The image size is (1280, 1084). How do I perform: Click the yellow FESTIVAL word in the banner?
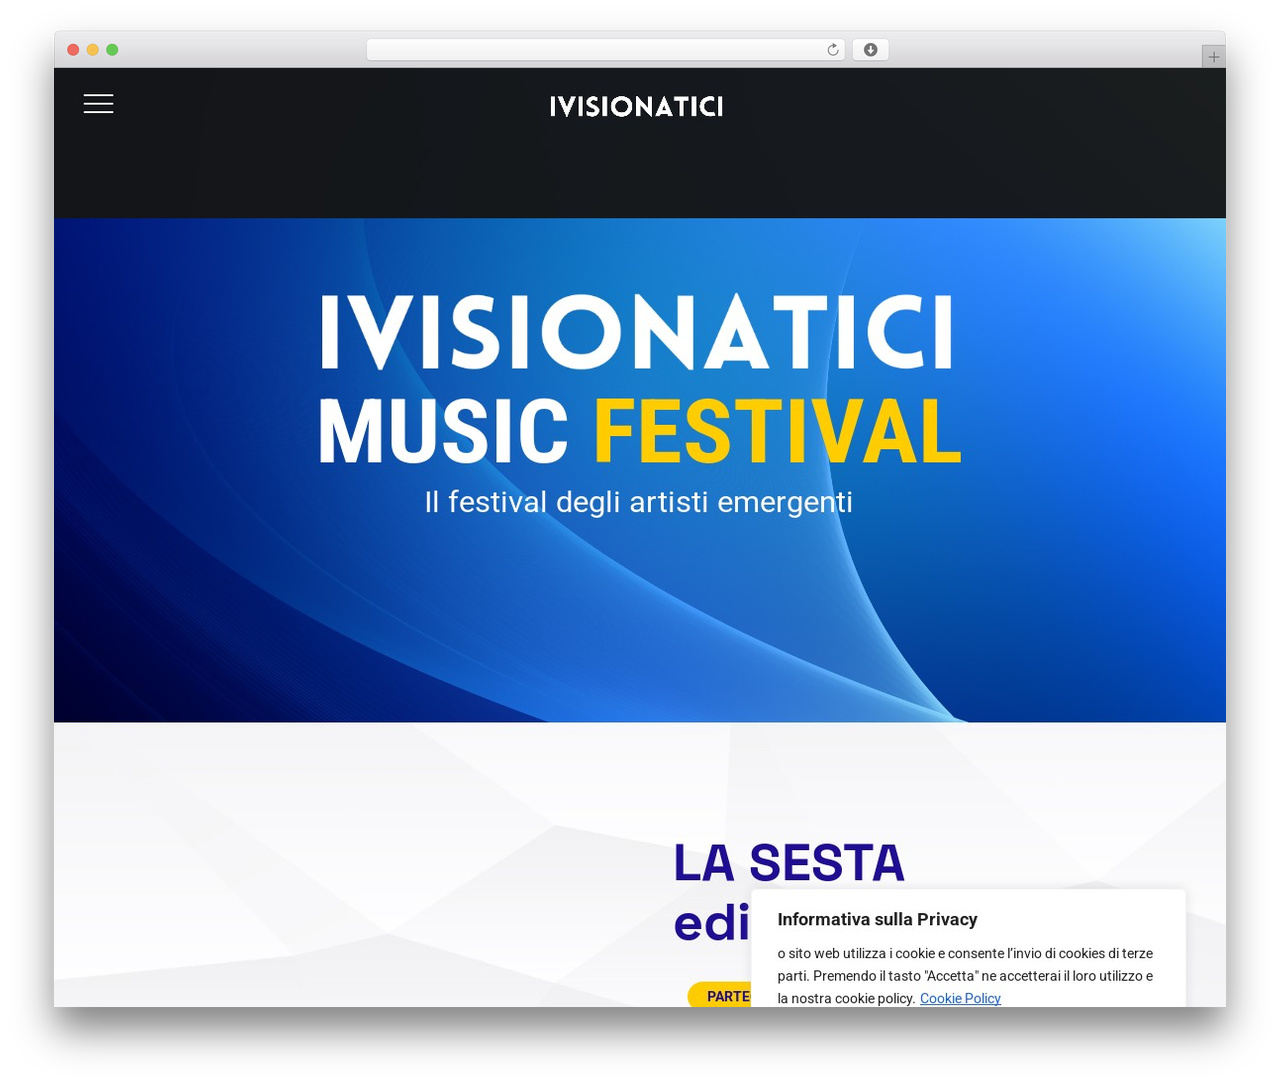pos(778,432)
